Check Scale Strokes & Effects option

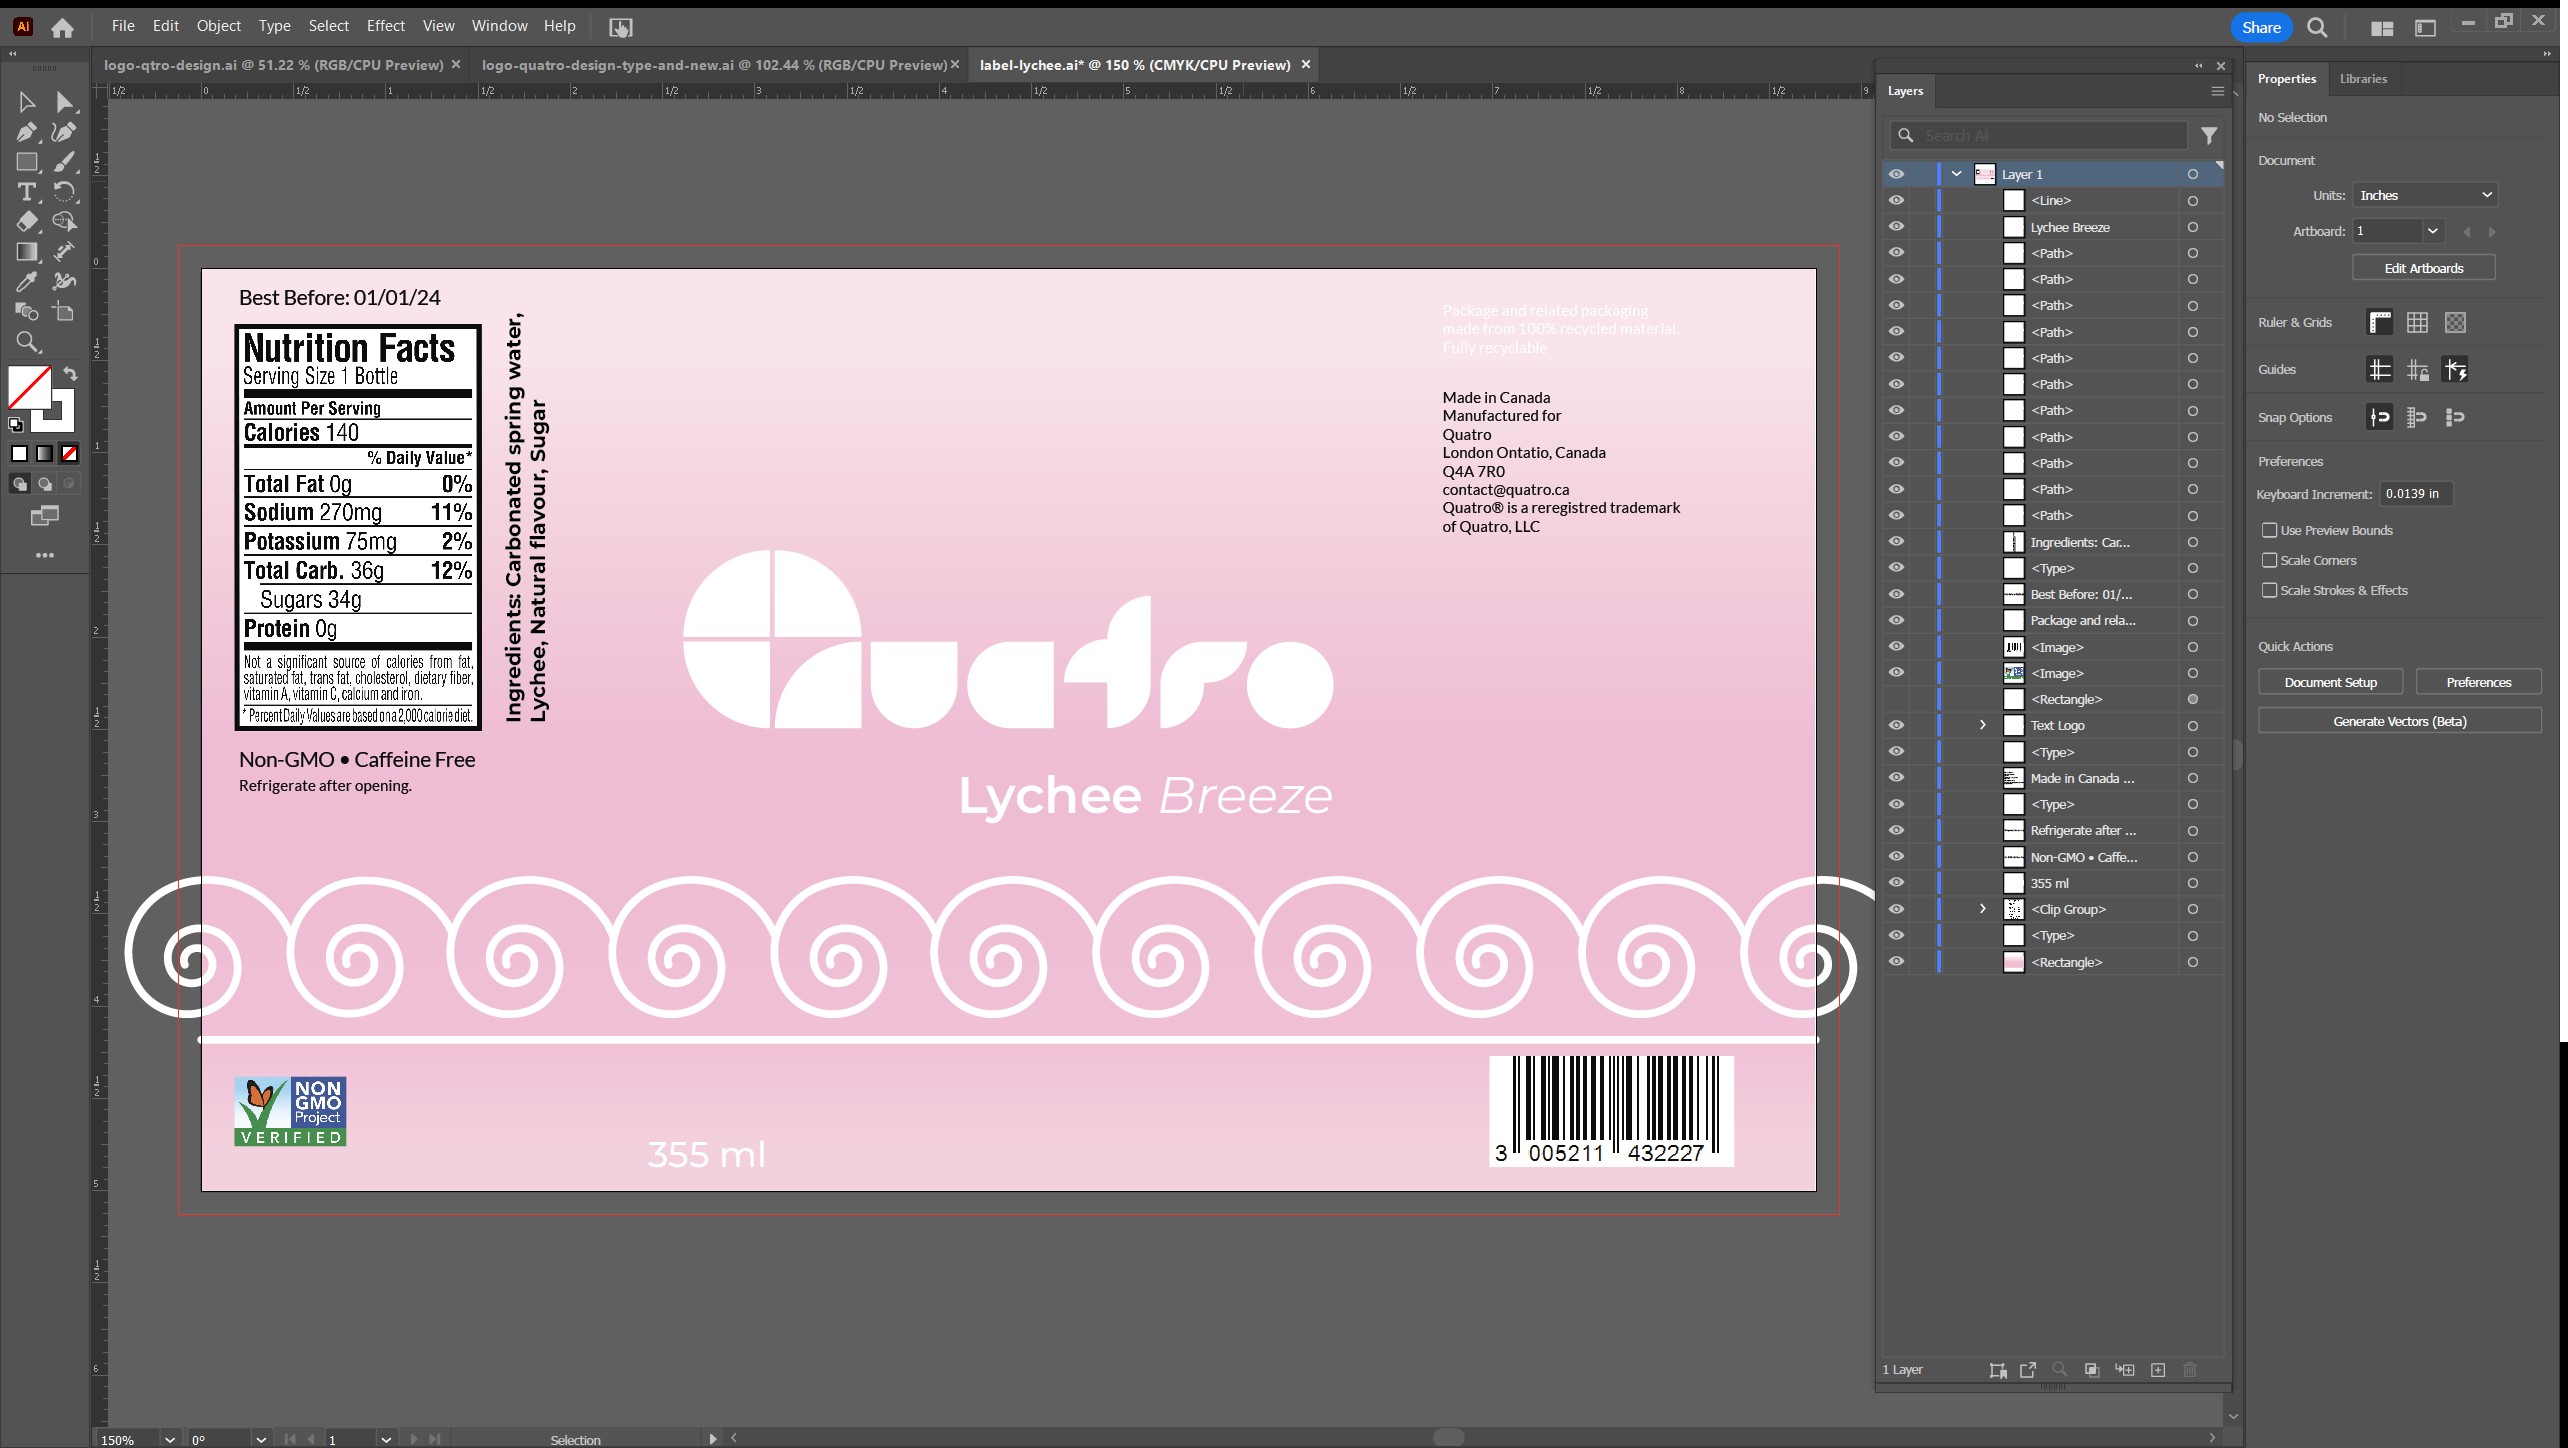(2269, 590)
